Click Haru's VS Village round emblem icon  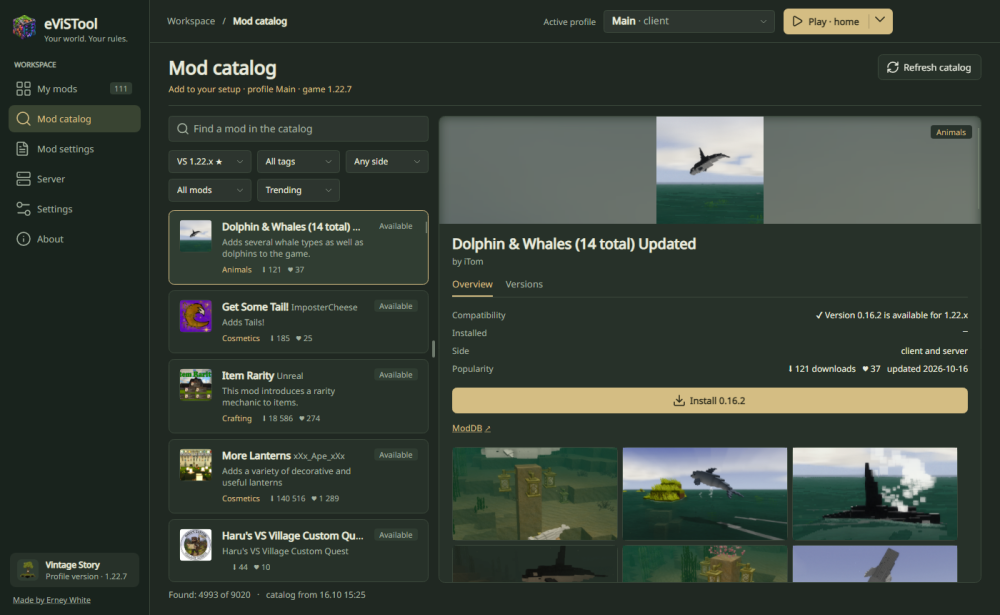coord(195,545)
